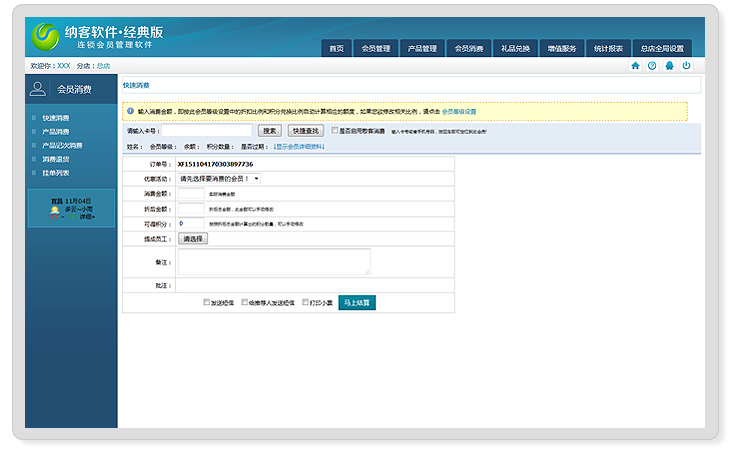
Task: Click the member avatar icon beside 会员消费
Action: 38,89
